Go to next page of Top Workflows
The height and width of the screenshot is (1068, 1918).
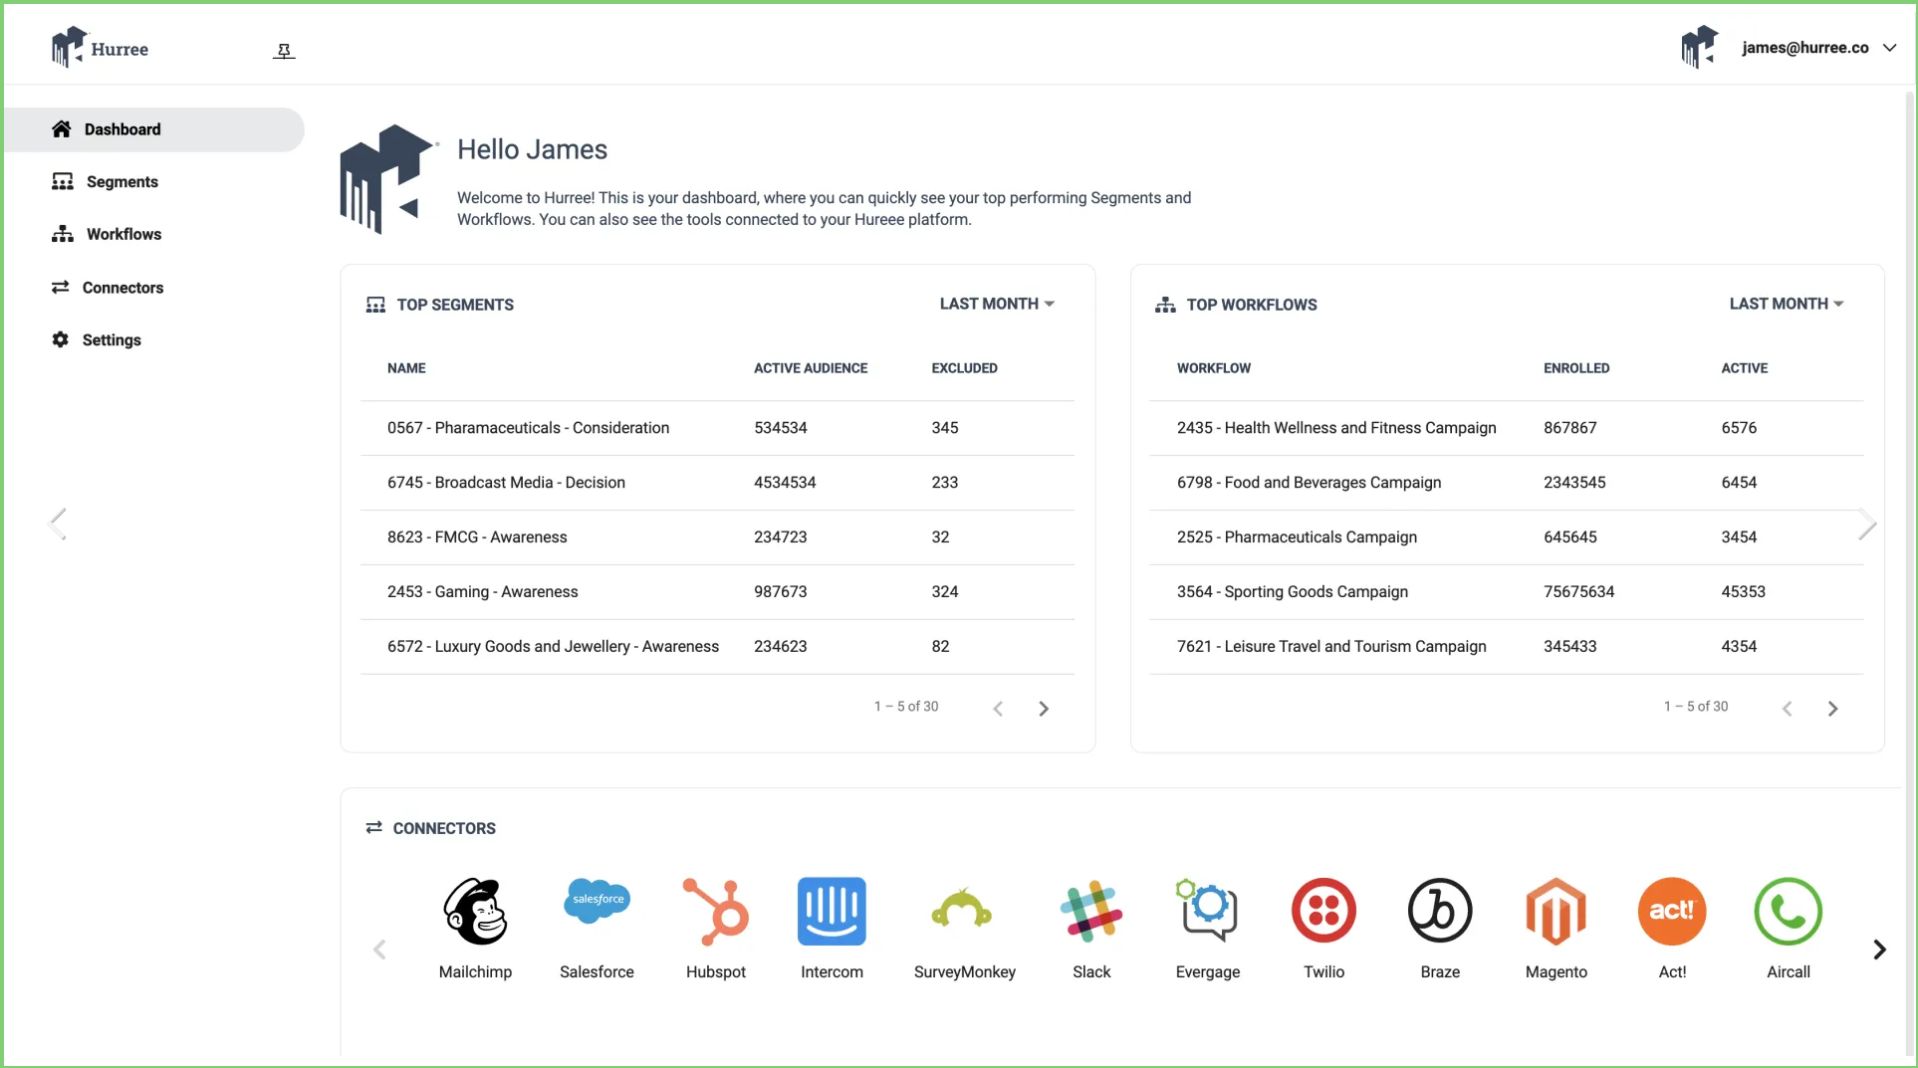point(1833,708)
